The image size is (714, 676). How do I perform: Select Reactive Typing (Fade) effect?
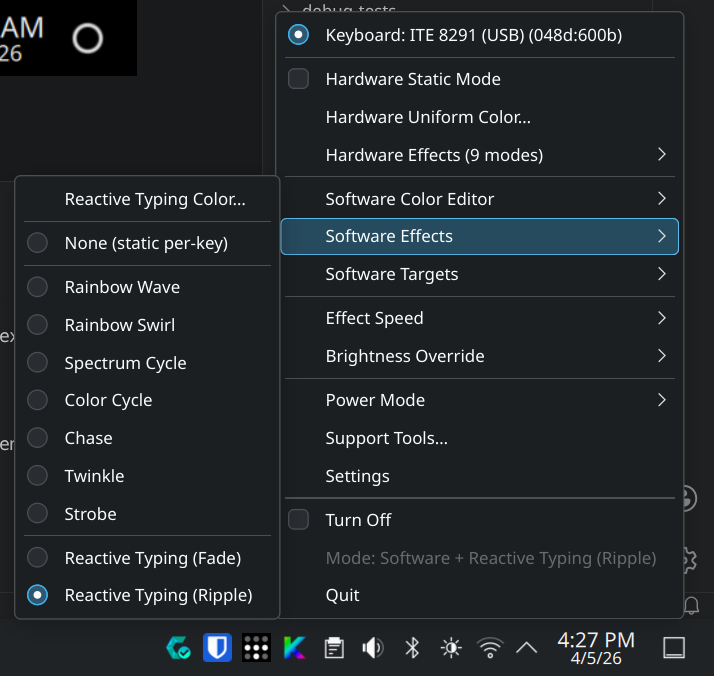[147, 558]
